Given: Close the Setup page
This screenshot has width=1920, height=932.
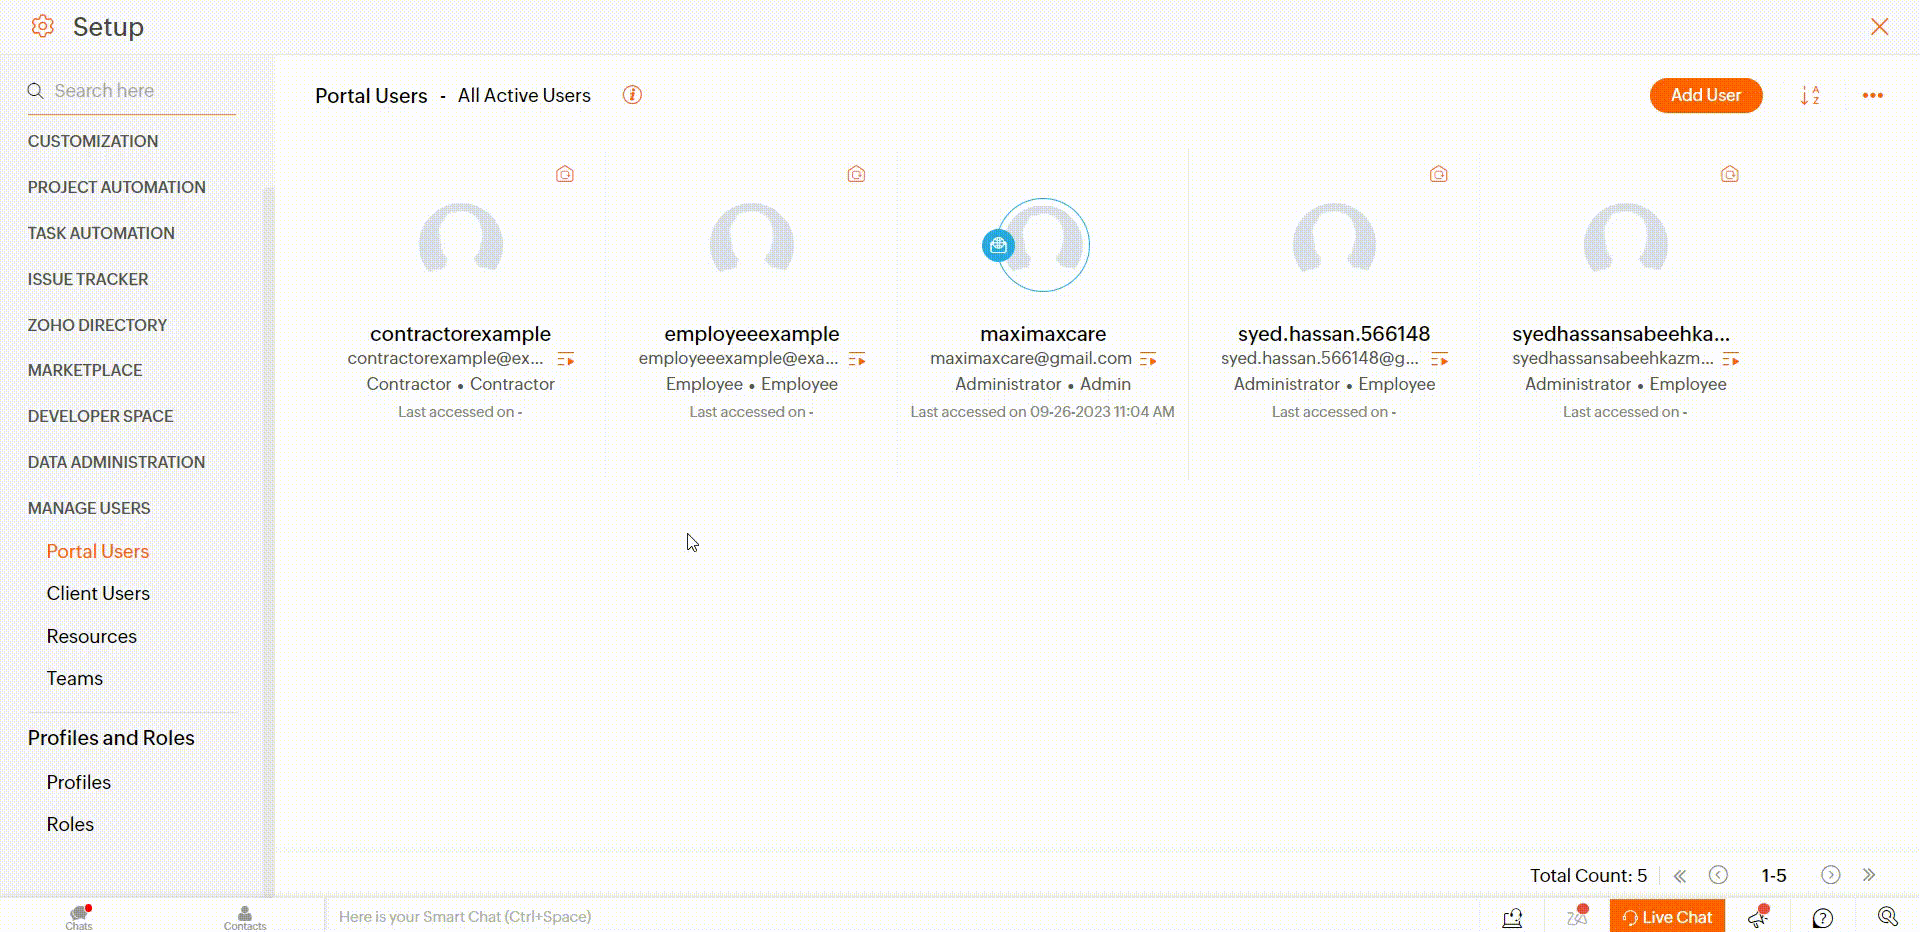Looking at the screenshot, I should 1879,27.
